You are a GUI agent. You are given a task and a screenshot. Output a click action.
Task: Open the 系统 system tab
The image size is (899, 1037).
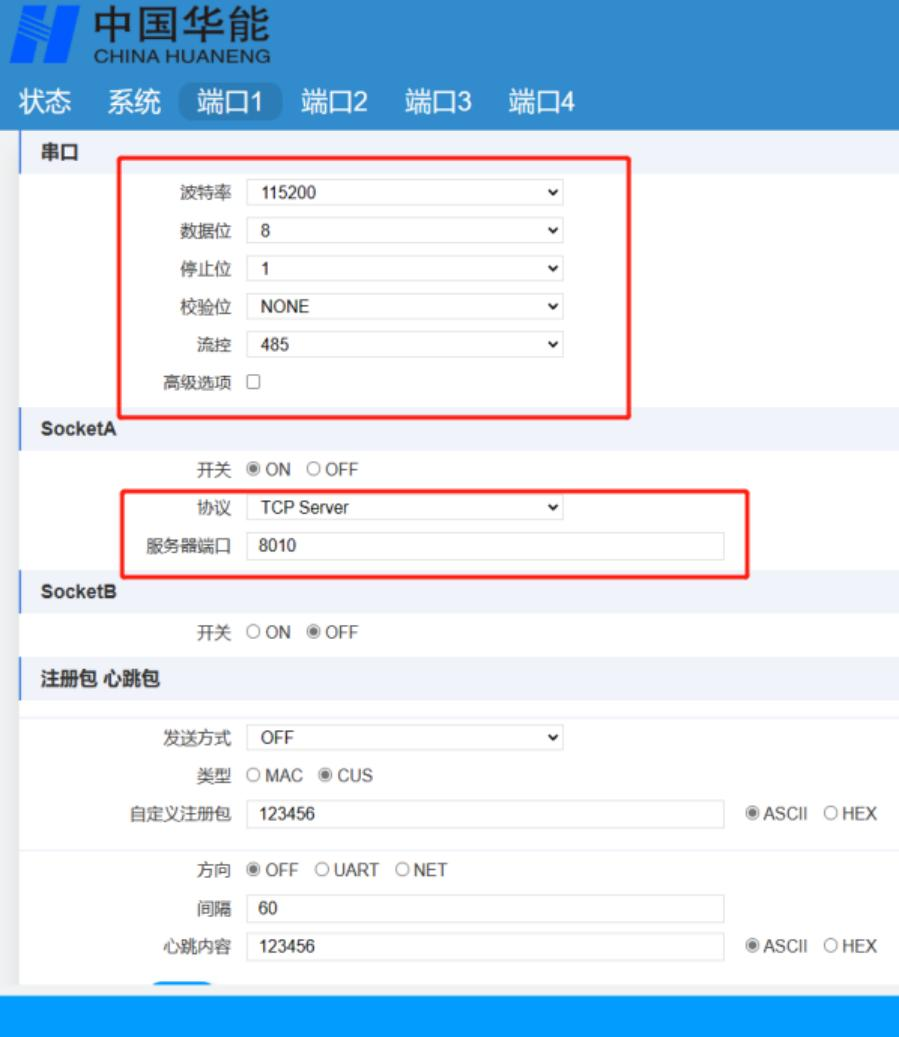coord(134,102)
